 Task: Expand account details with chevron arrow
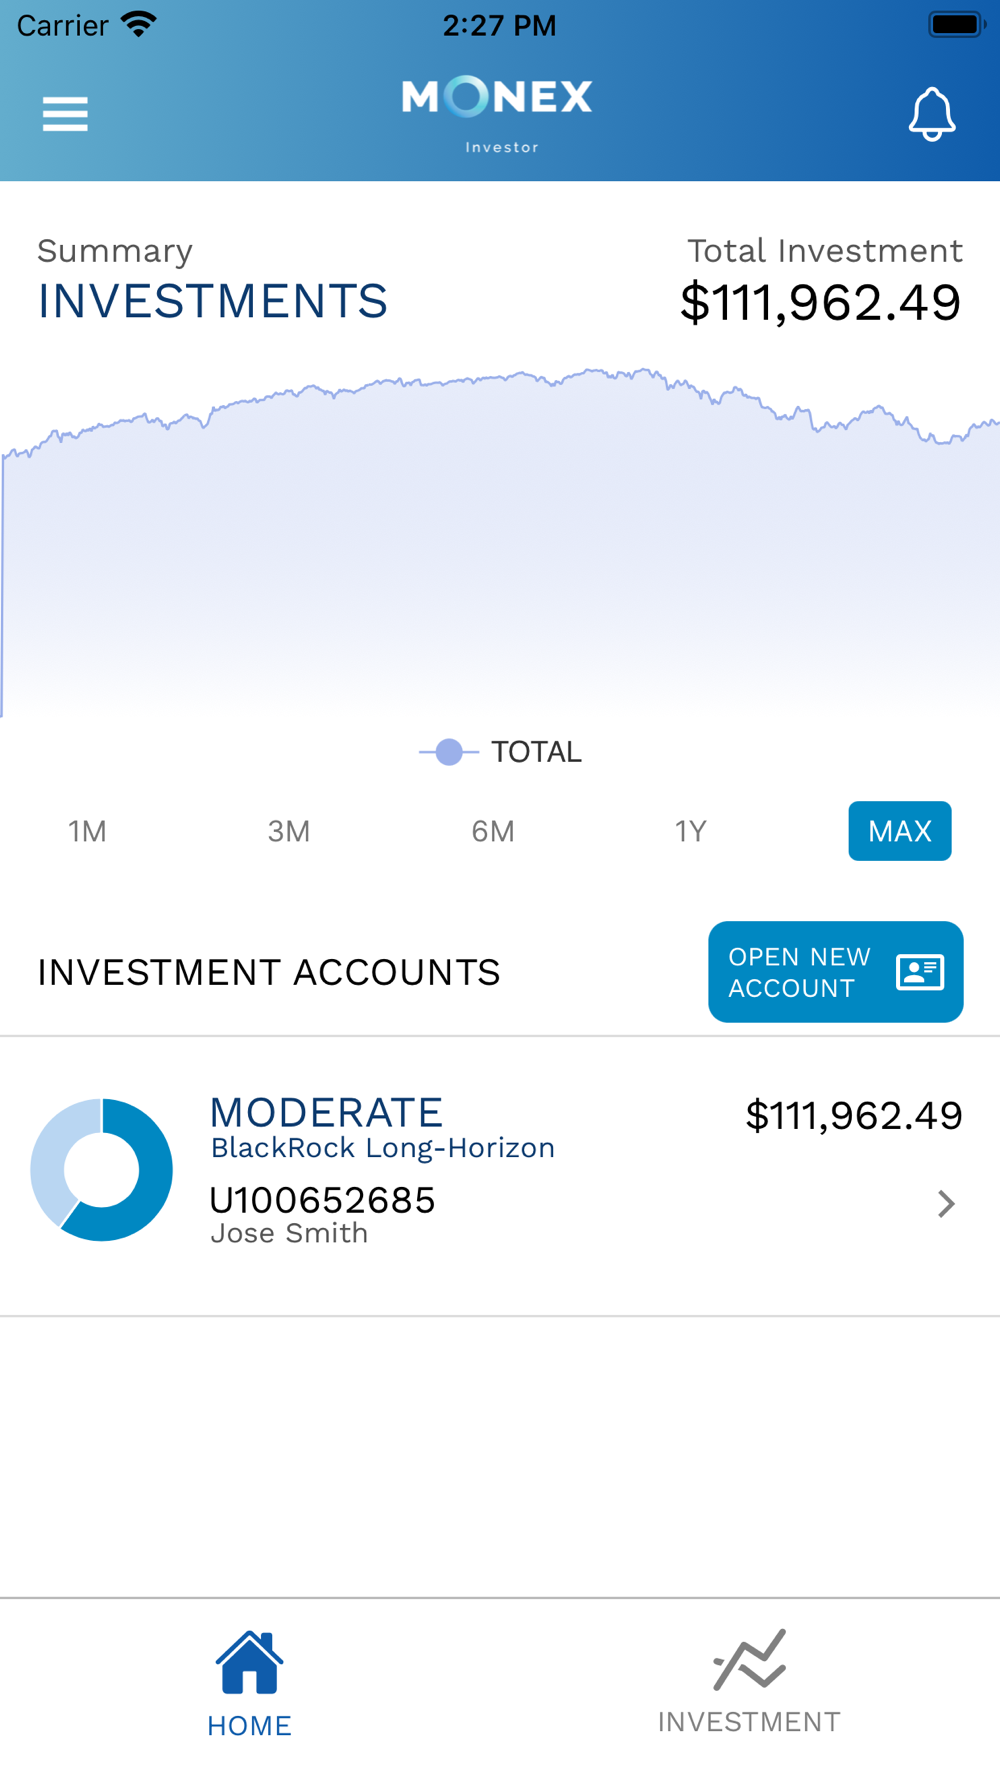pyautogui.click(x=946, y=1204)
